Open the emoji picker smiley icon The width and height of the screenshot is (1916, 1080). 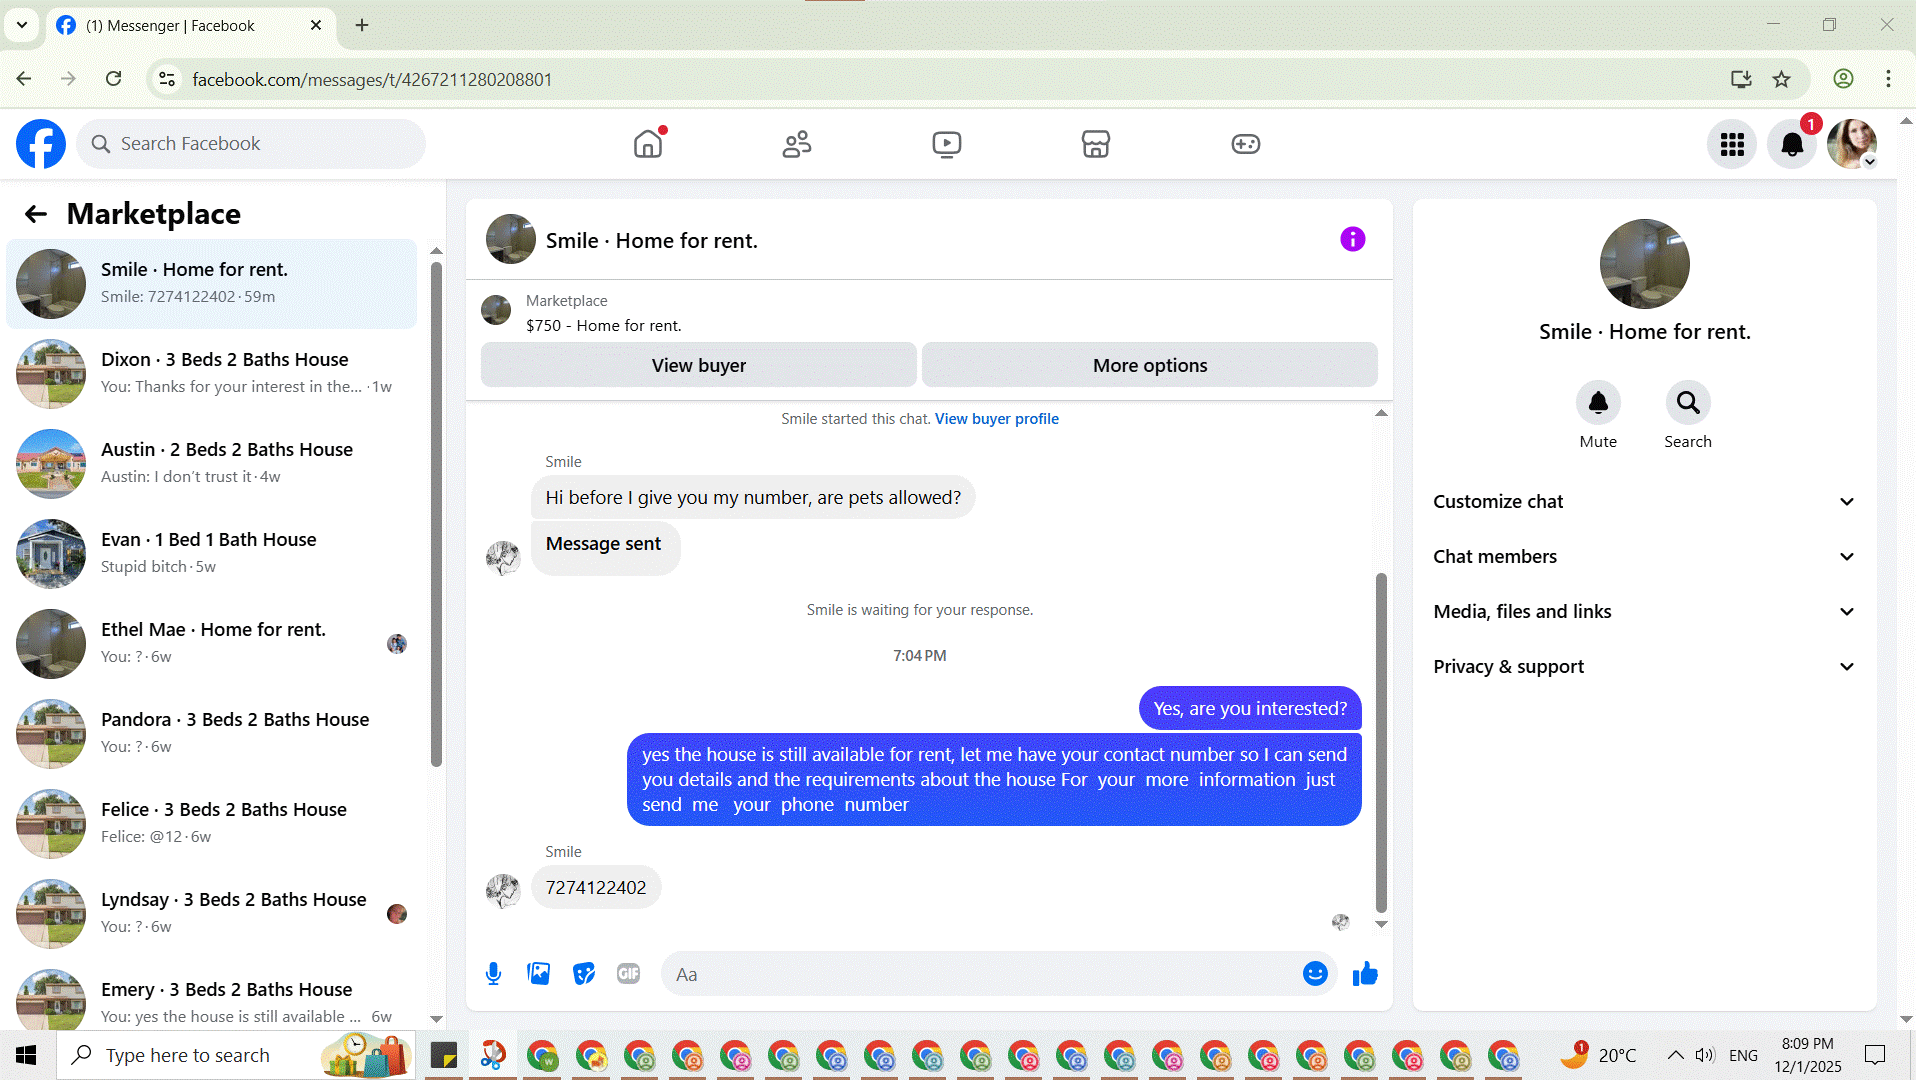[x=1315, y=974]
